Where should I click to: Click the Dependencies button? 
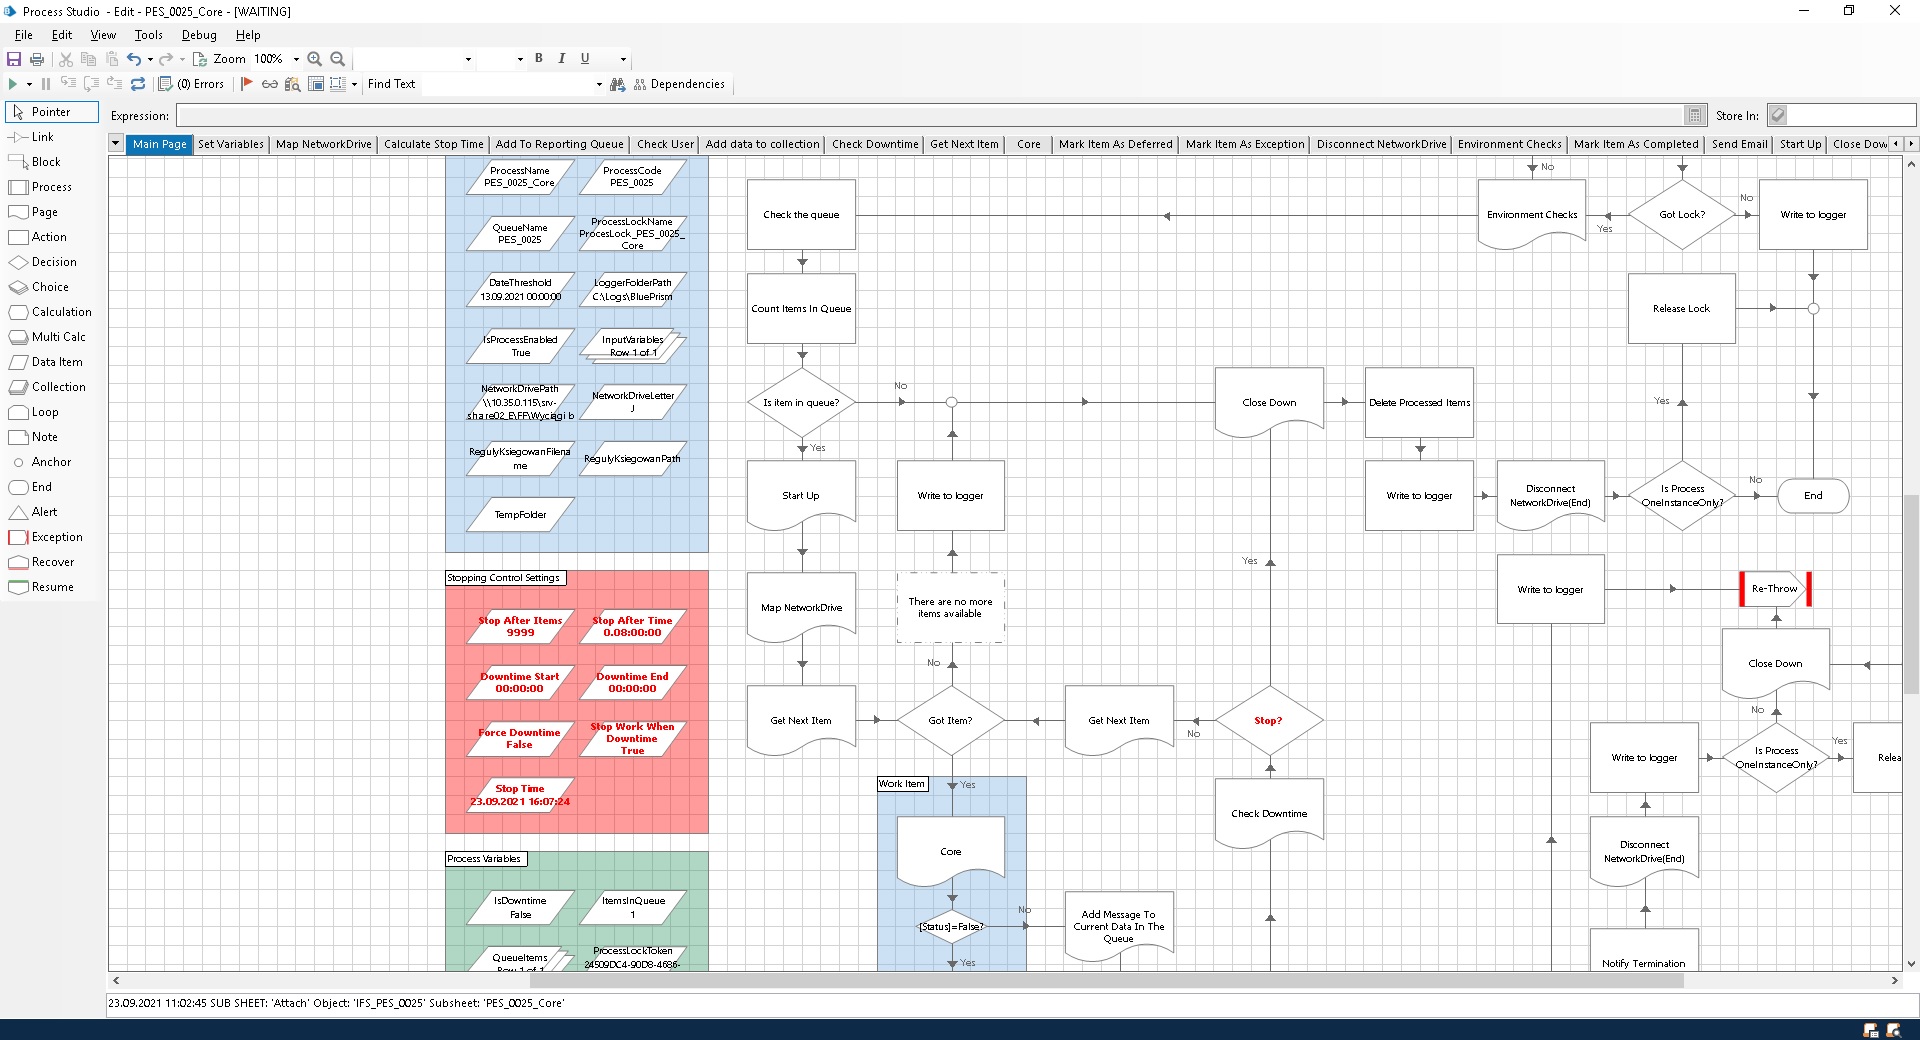(680, 84)
